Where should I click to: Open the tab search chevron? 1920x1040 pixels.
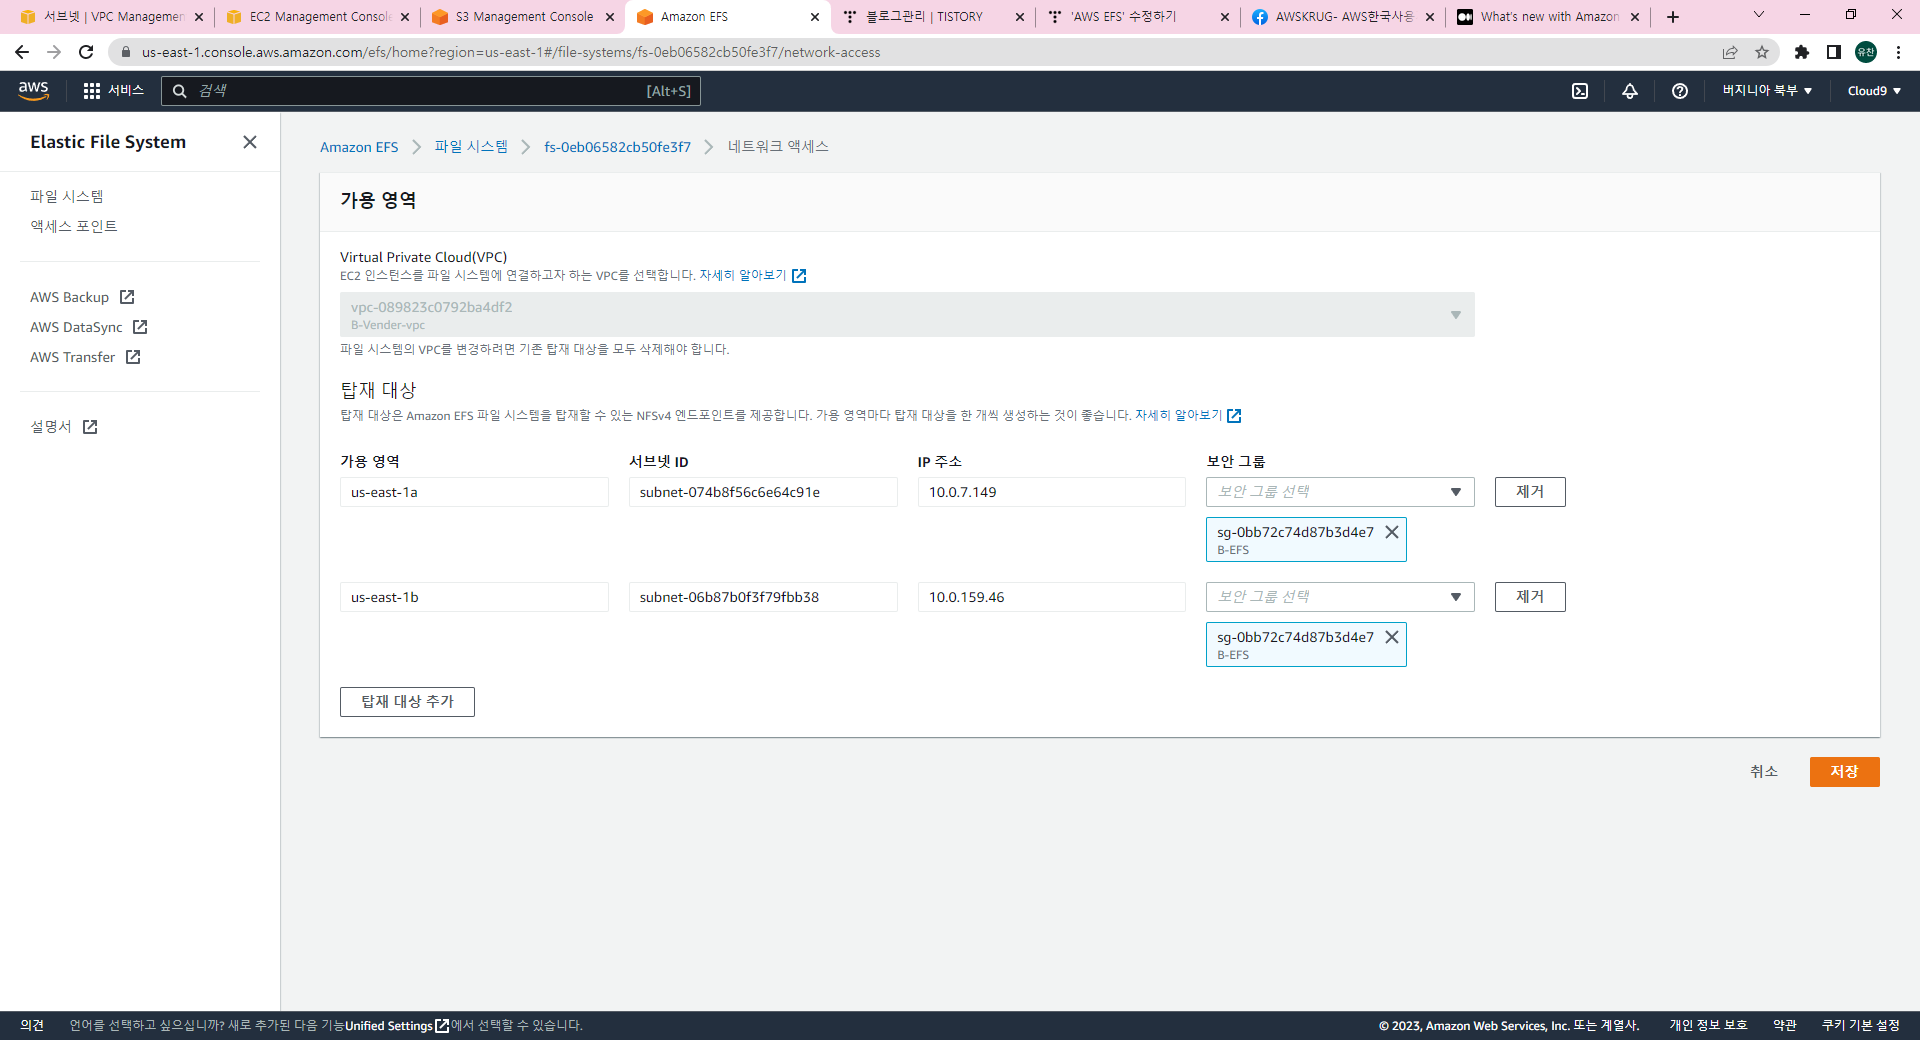[x=1759, y=15]
